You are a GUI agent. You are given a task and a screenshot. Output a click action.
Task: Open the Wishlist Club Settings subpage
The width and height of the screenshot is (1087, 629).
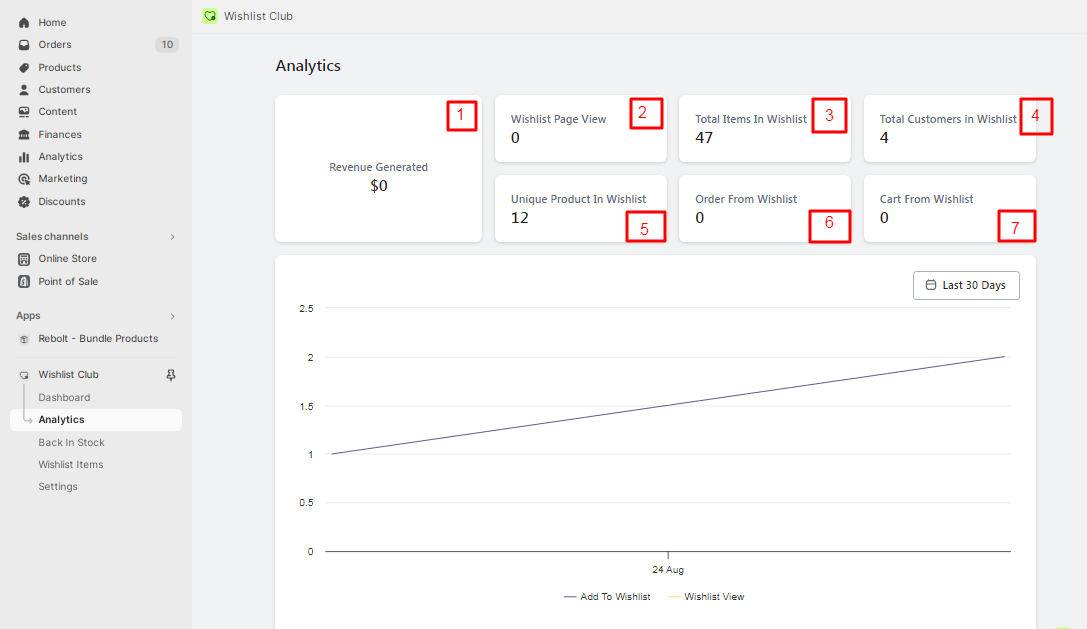[x=58, y=487]
